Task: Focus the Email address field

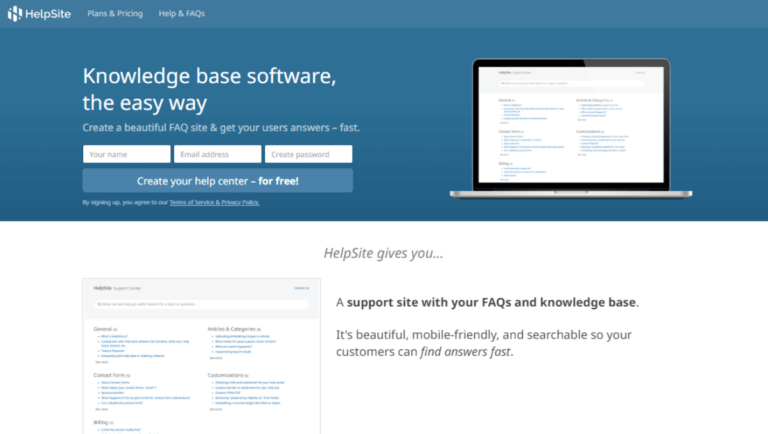Action: [217, 154]
